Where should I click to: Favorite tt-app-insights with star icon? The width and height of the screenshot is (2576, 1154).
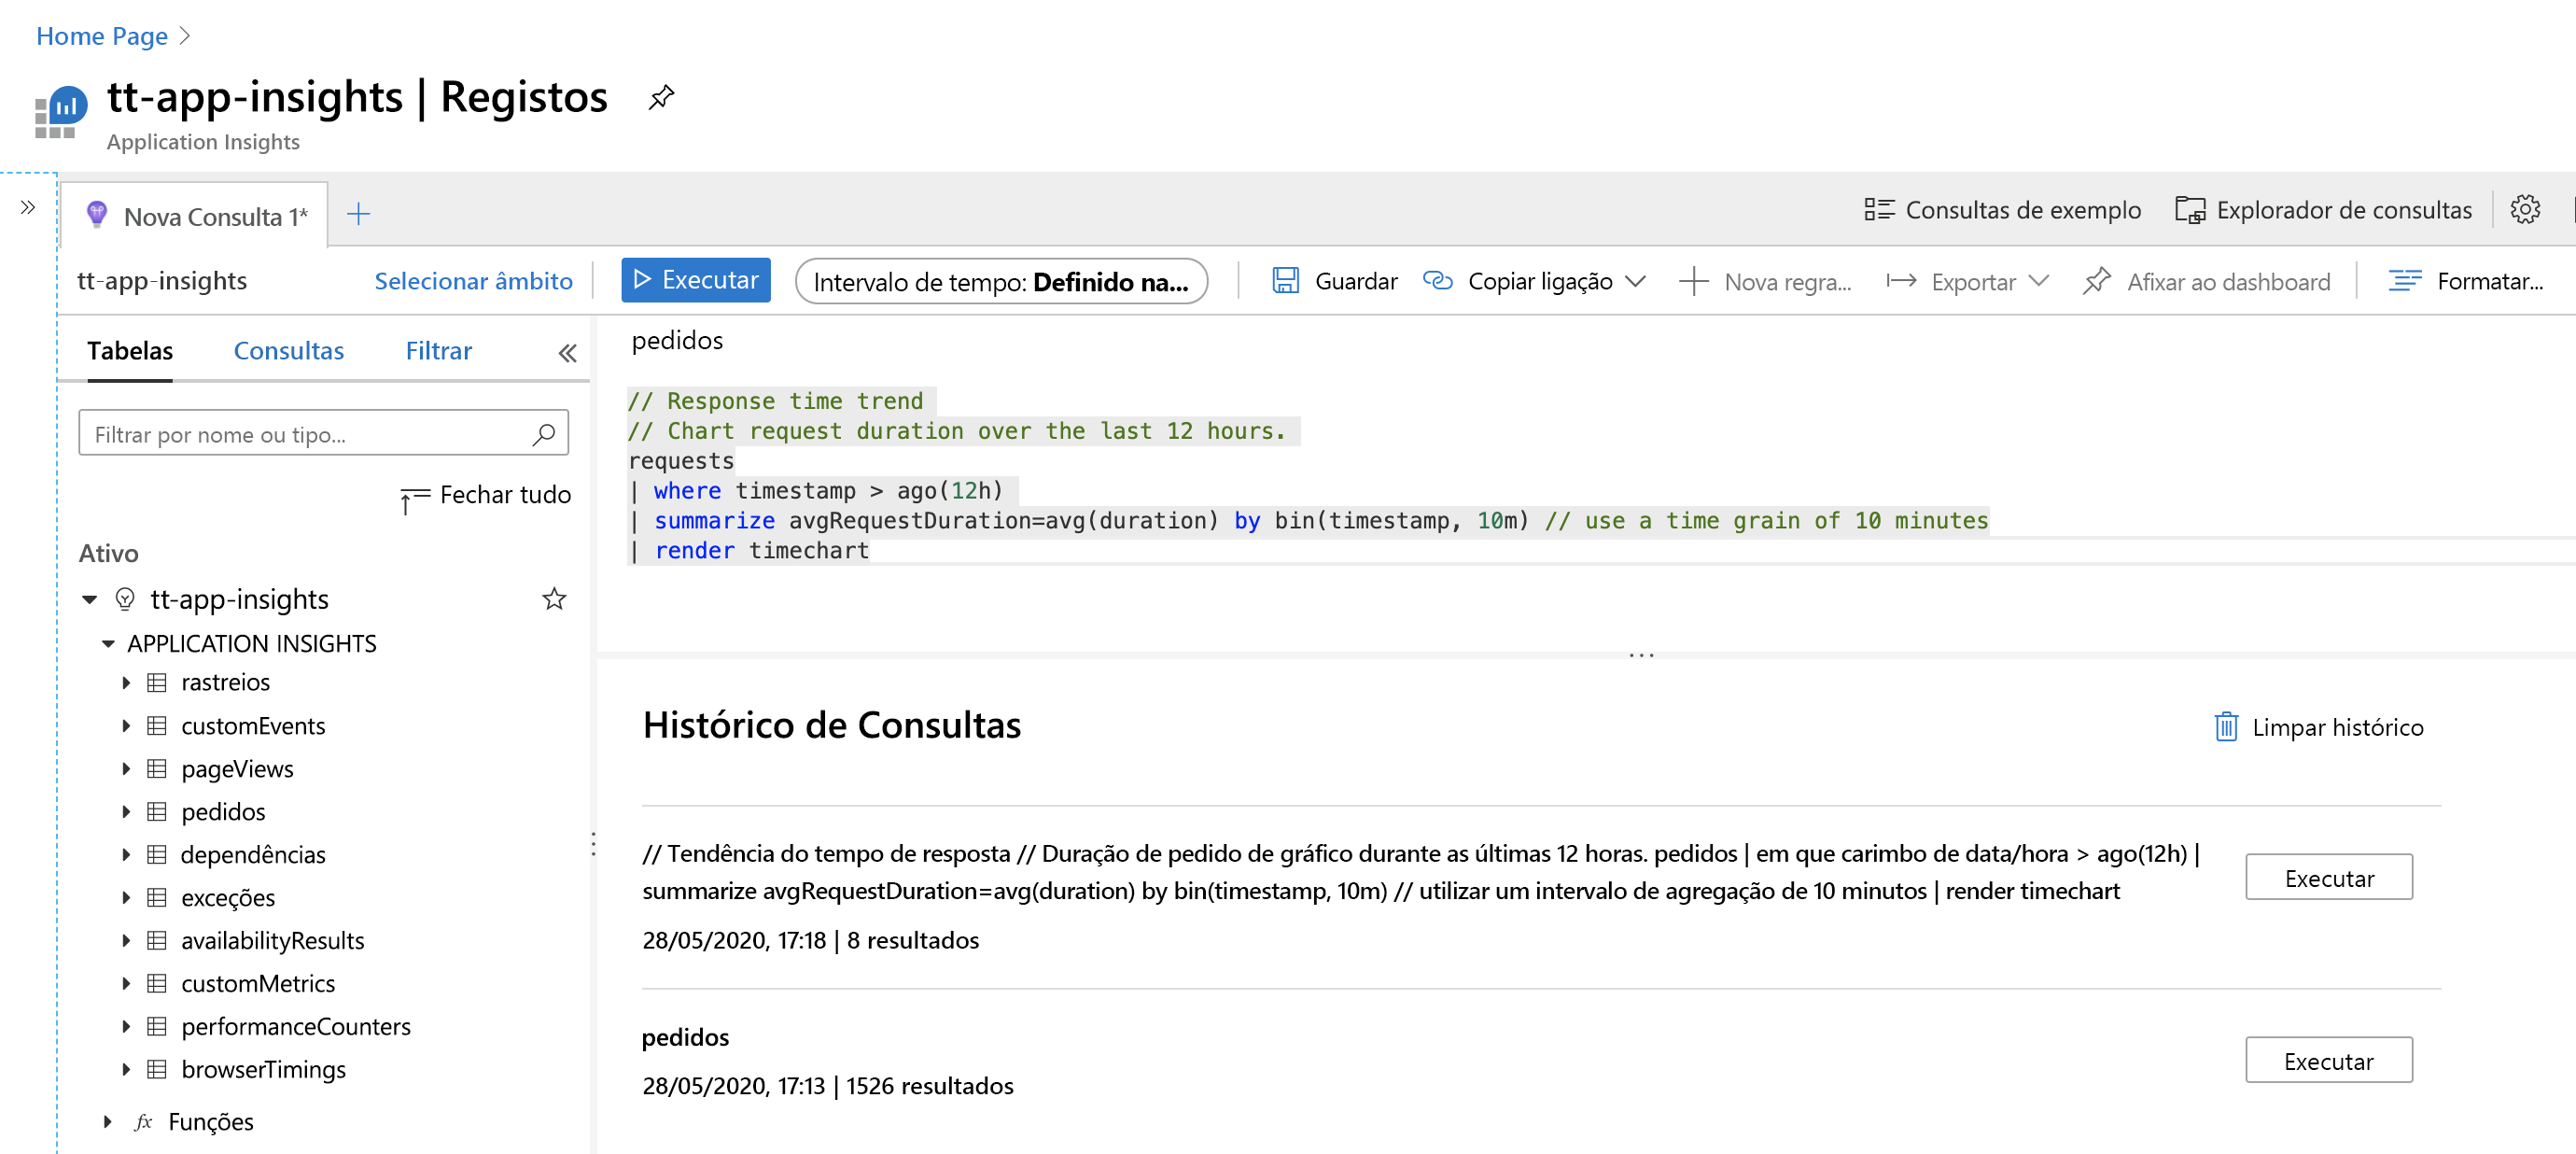click(553, 599)
